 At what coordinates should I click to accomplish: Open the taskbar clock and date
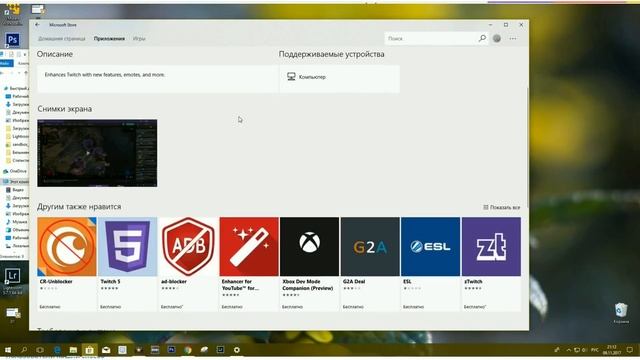pos(611,350)
